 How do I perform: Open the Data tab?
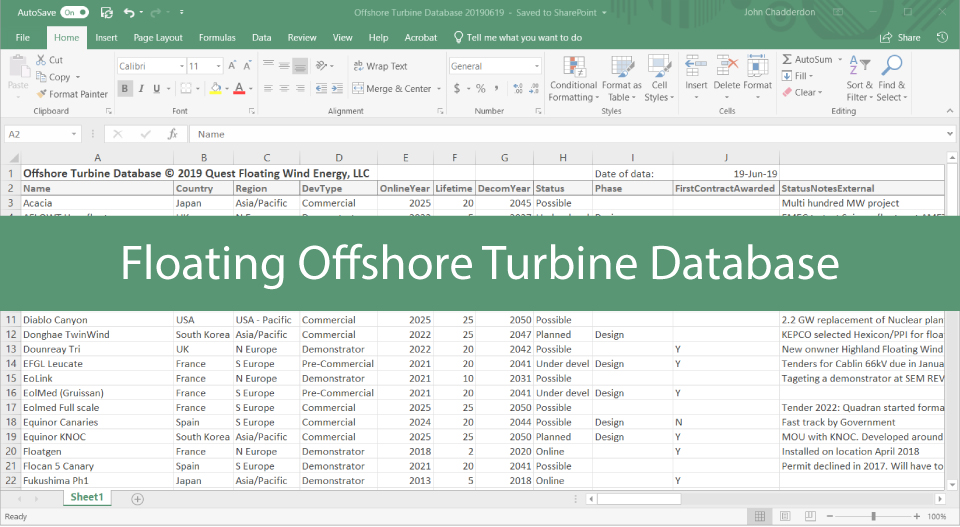click(261, 37)
